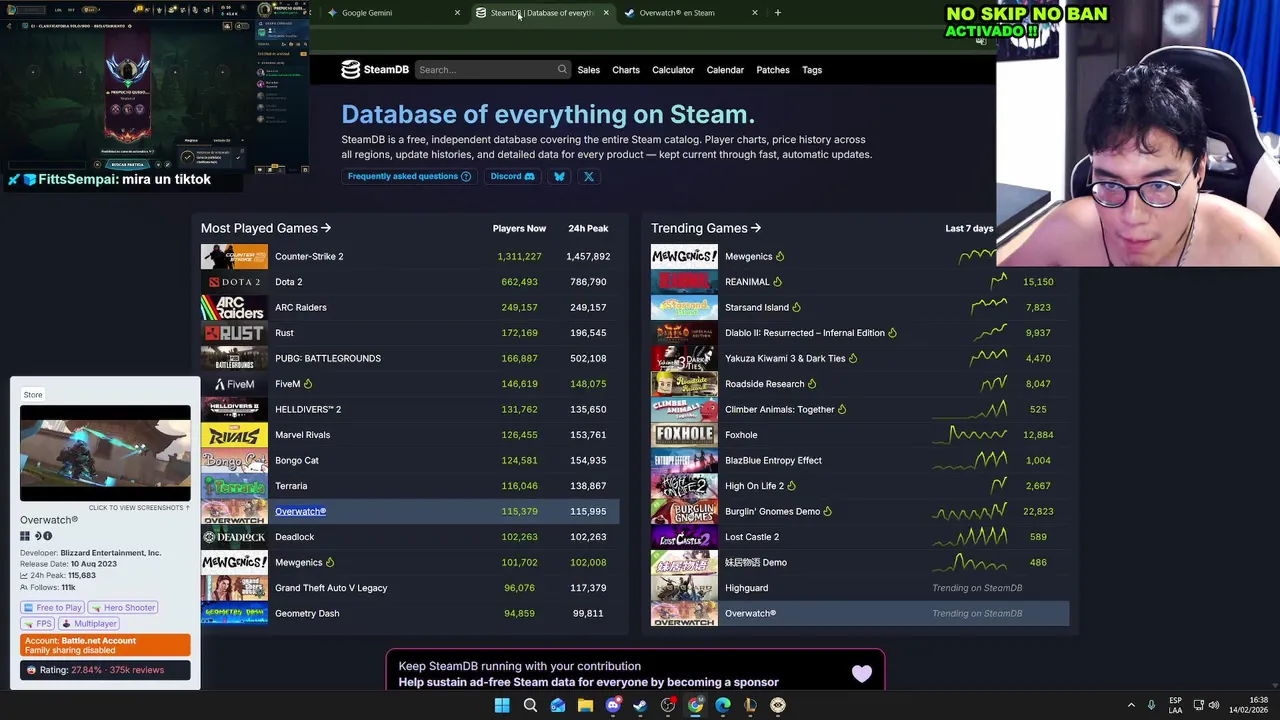This screenshot has height=720, width=1280.
Task: Click the SteamDB logo in the header
Action: tap(375, 70)
